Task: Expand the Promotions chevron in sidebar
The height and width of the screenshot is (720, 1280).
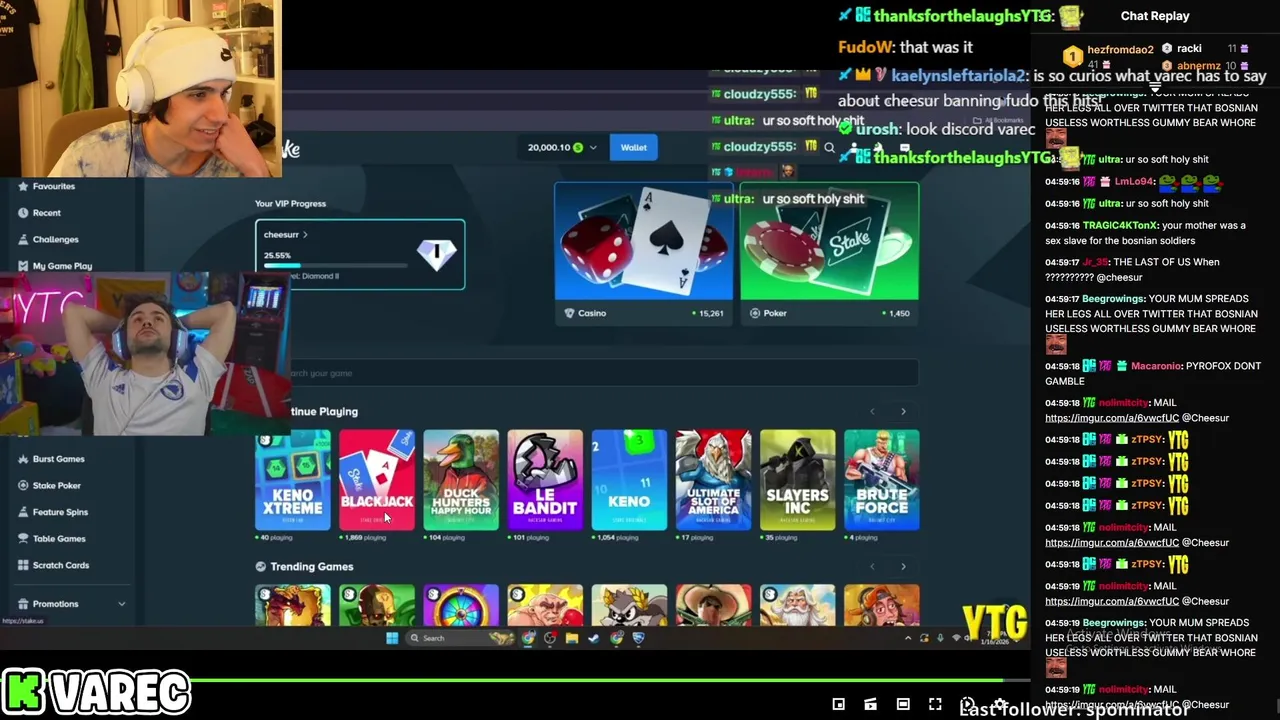Action: coord(122,604)
